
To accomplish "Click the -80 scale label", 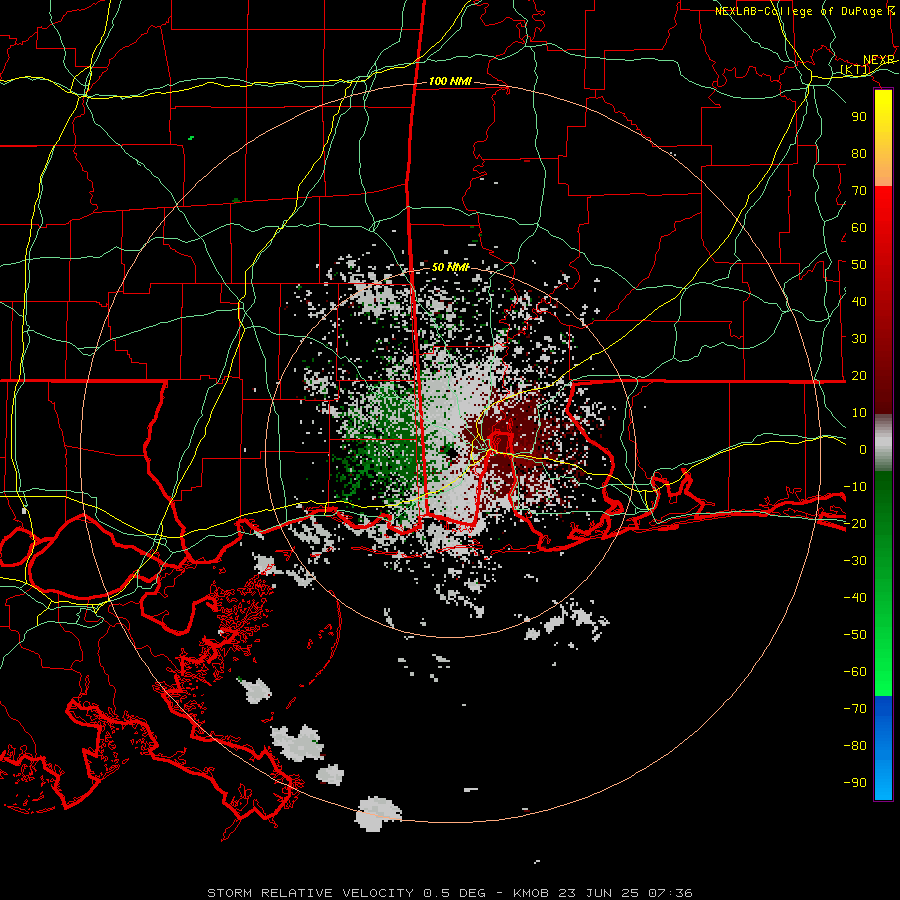I will (855, 746).
